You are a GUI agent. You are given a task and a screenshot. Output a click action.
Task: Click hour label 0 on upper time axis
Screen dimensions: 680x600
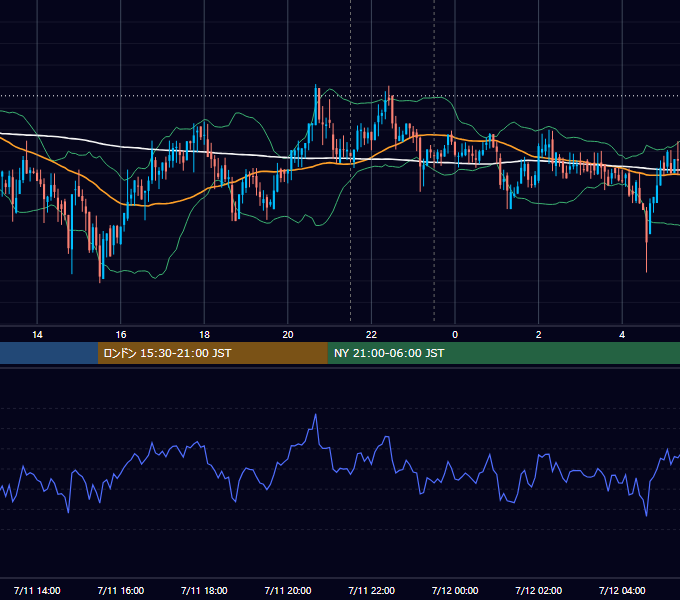click(455, 335)
